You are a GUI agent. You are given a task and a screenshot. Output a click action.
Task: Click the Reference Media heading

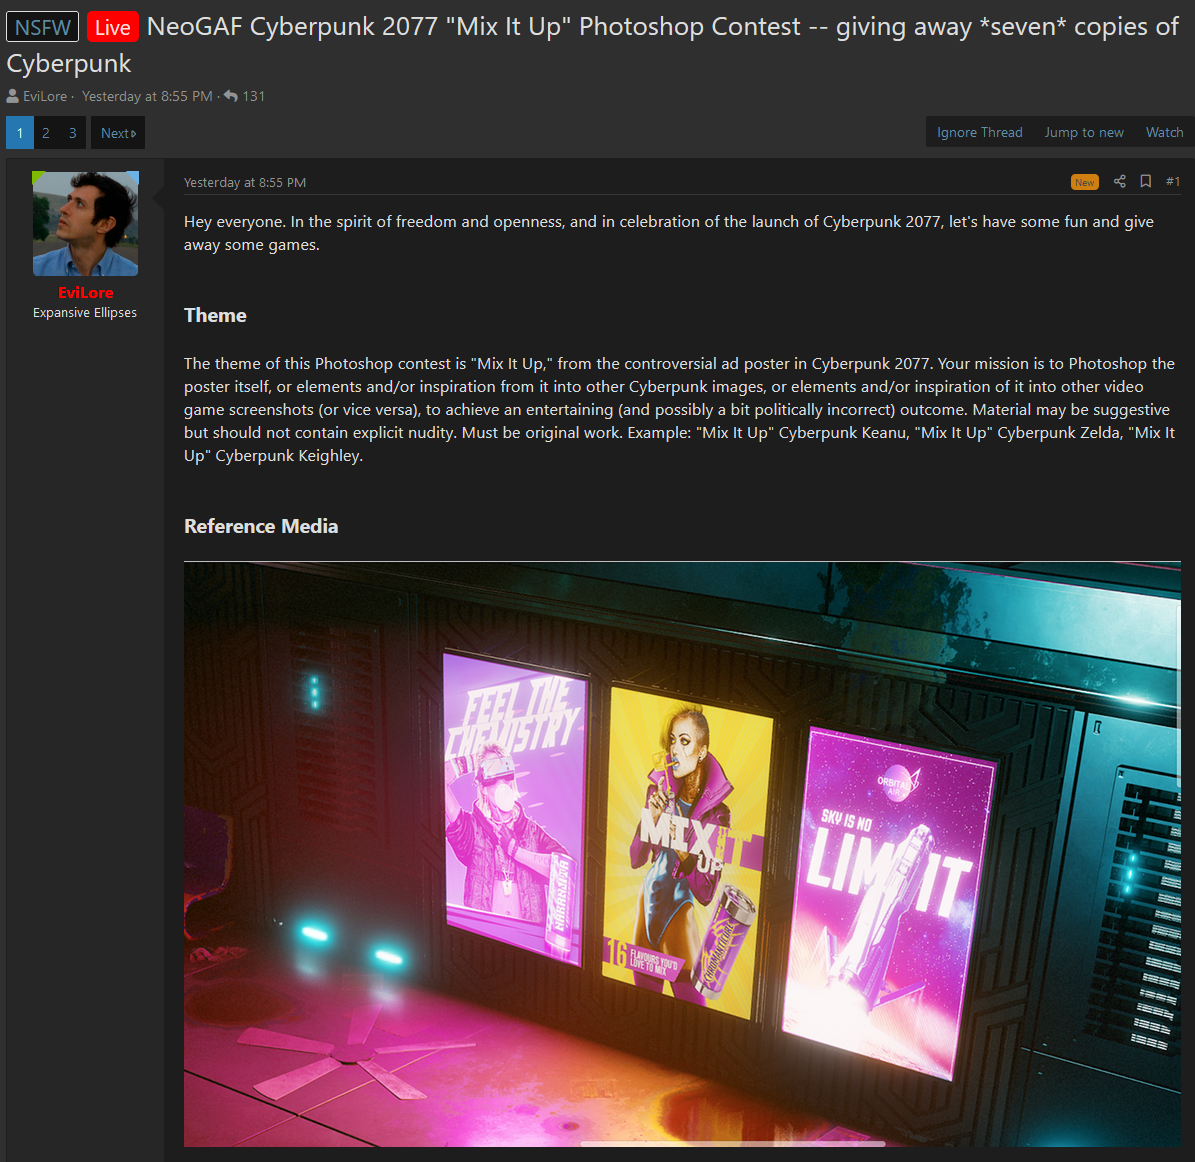click(261, 527)
